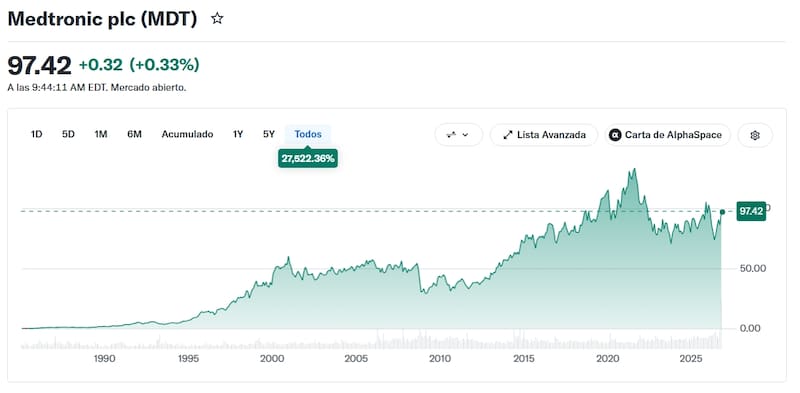
Task: Click the expand arrows icon on Lista Avanzada
Action: point(507,135)
